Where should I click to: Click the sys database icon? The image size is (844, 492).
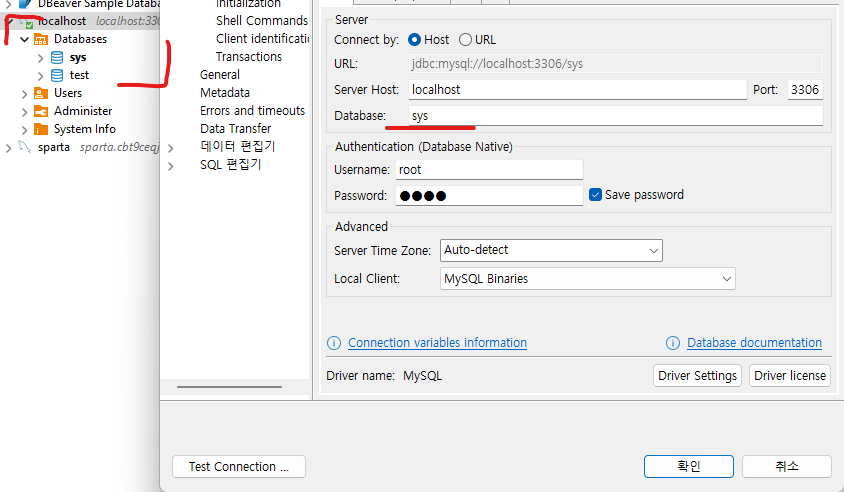57,58
